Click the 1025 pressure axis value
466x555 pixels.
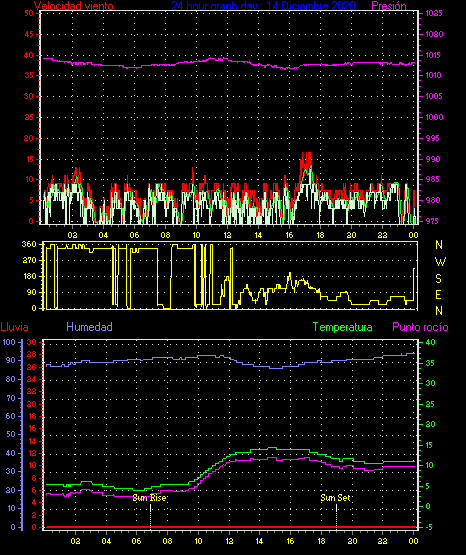(x=433, y=13)
